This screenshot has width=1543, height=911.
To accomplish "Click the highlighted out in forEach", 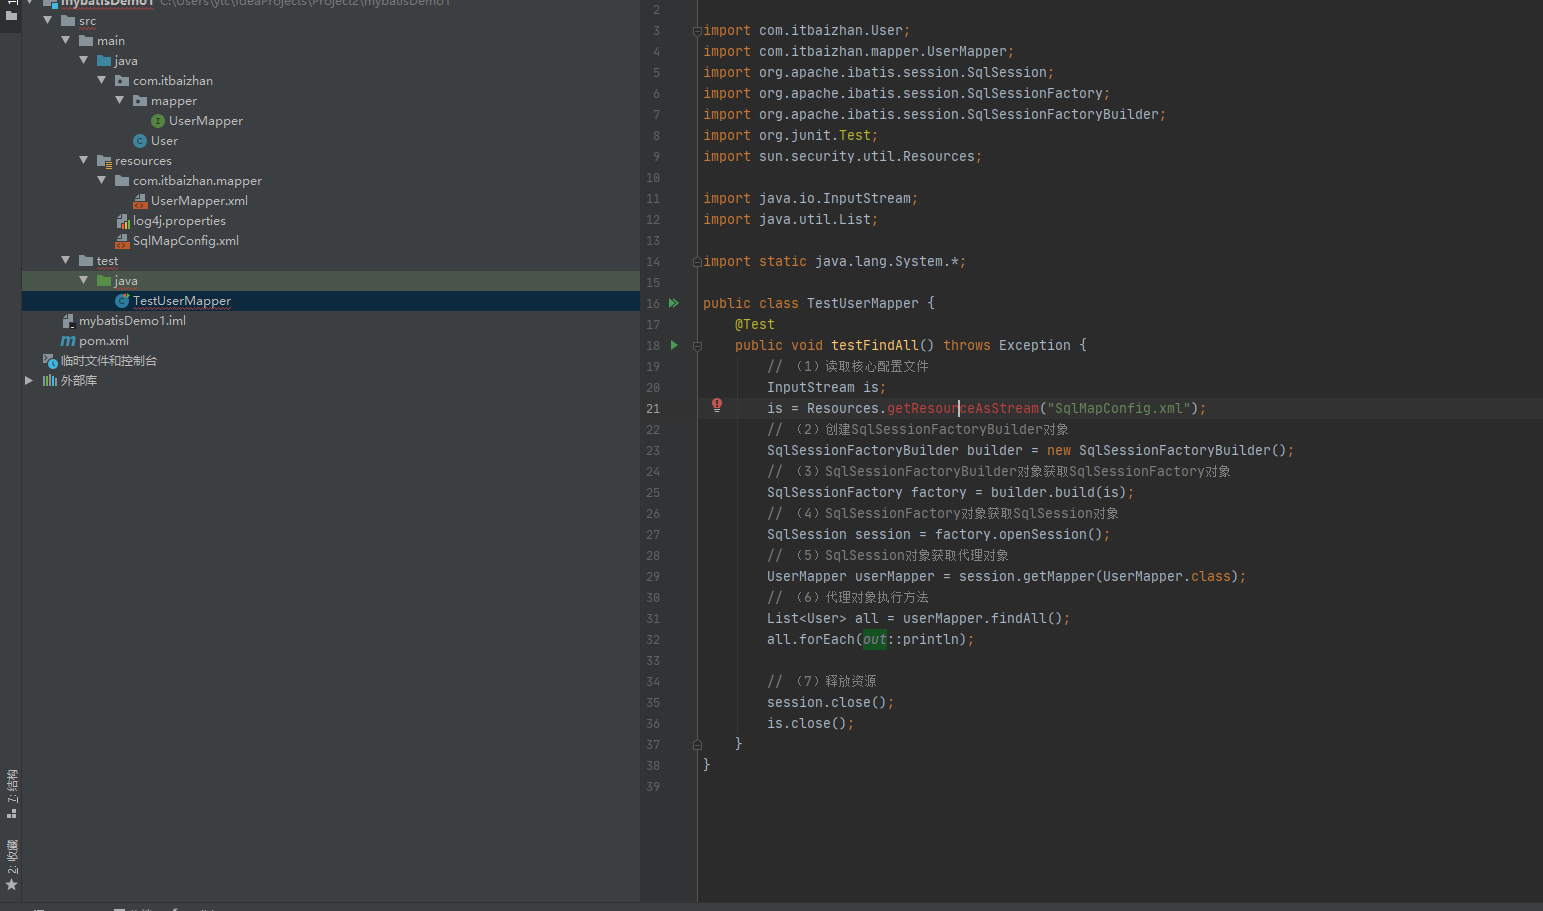I will pyautogui.click(x=875, y=639).
